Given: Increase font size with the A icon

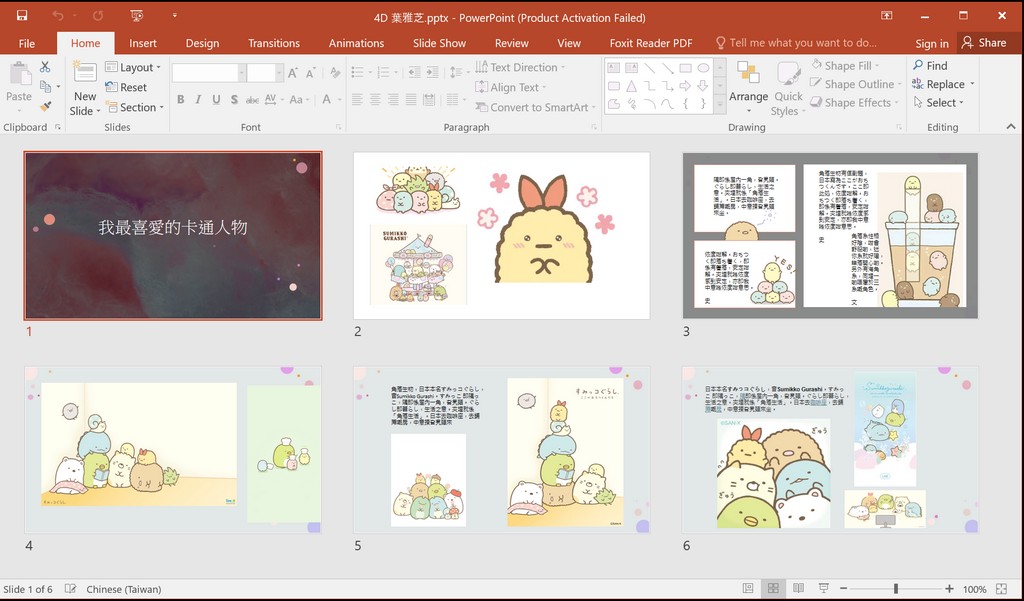Looking at the screenshot, I should pos(293,73).
